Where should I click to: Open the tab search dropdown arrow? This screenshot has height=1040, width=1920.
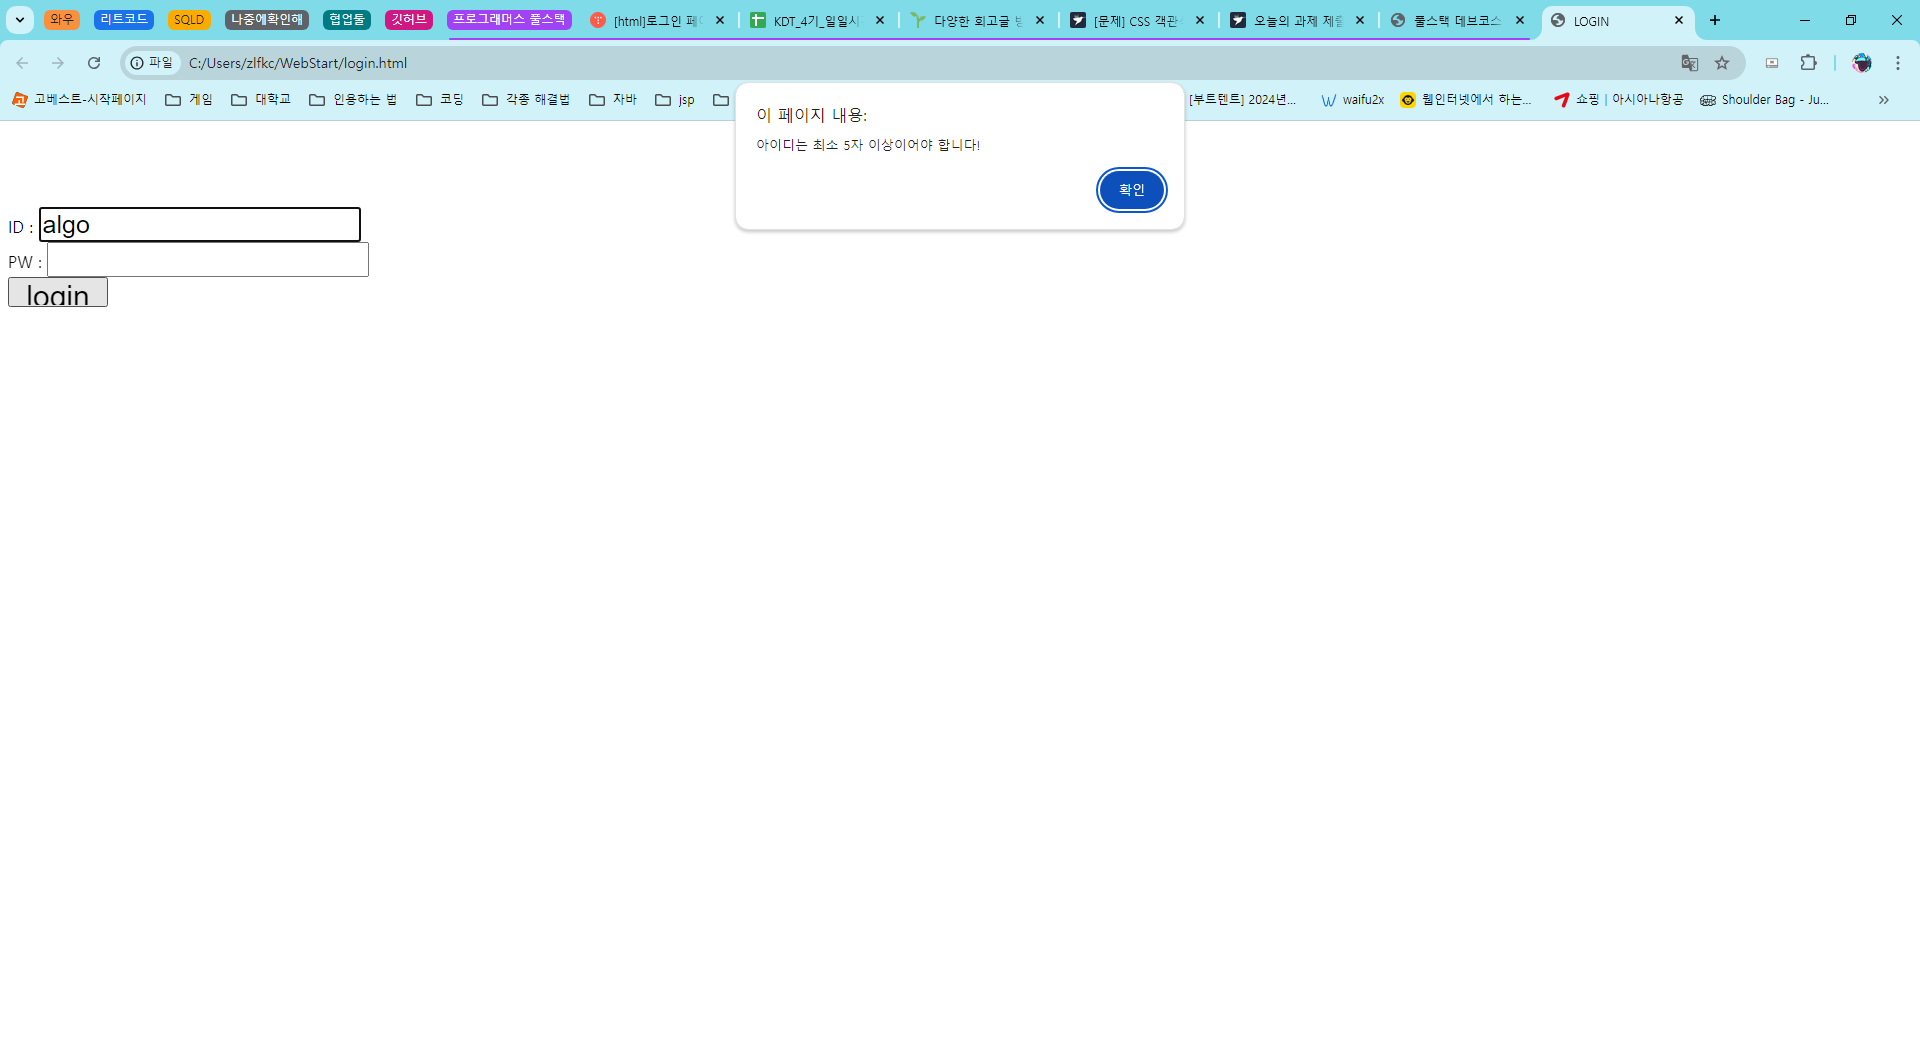[20, 20]
